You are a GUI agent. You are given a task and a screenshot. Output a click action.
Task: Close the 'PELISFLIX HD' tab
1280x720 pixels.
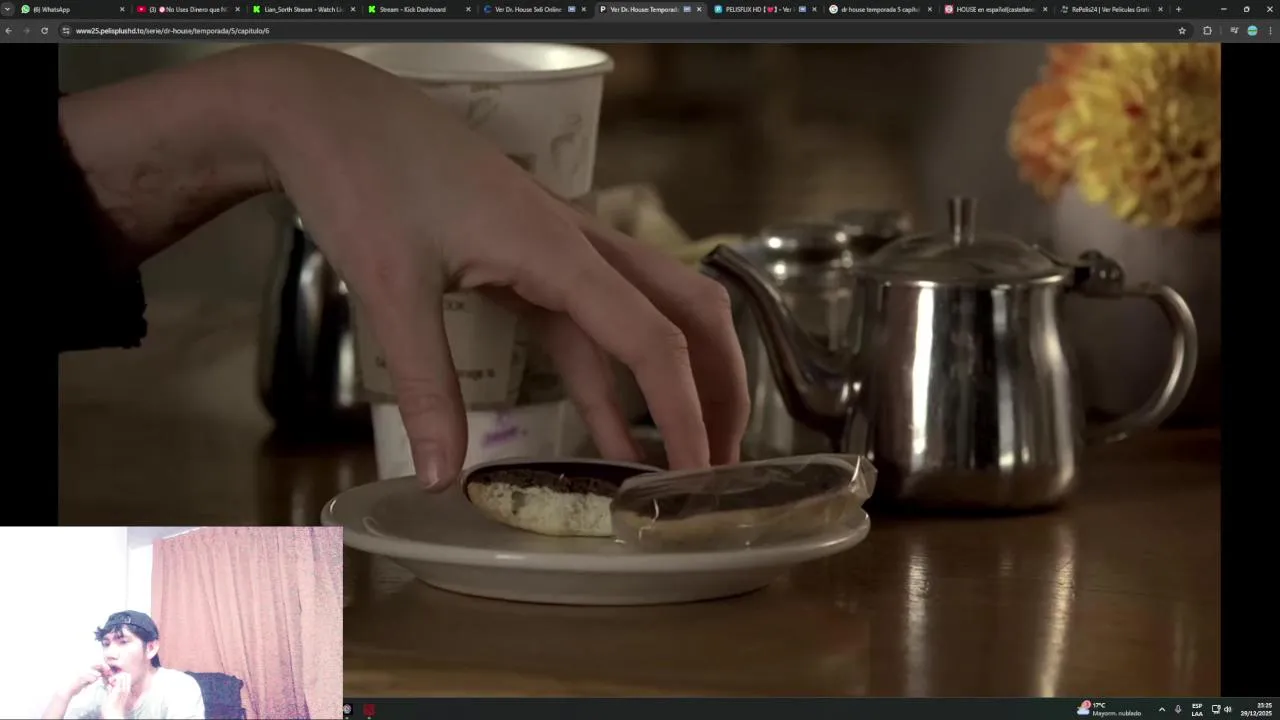pyautogui.click(x=814, y=9)
